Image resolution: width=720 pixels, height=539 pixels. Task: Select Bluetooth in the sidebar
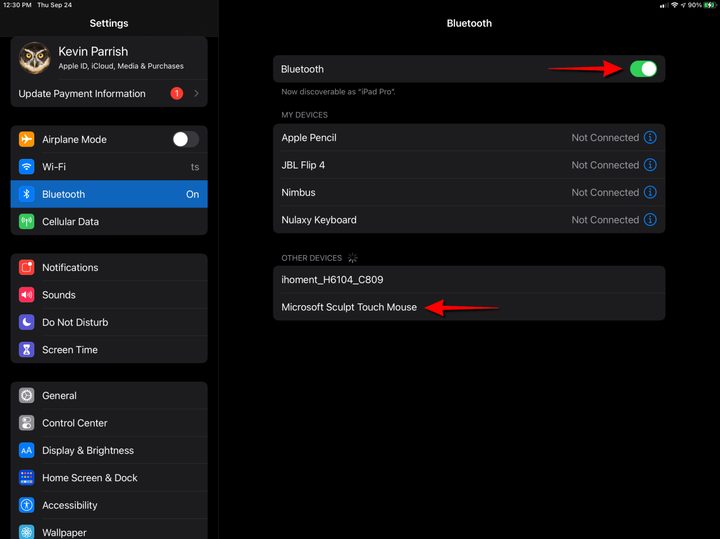tap(109, 194)
